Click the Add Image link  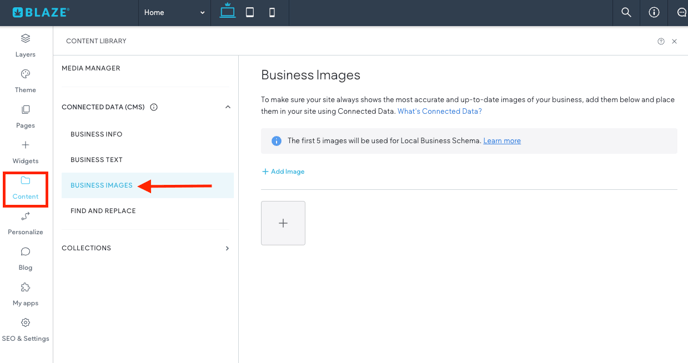pyautogui.click(x=283, y=172)
